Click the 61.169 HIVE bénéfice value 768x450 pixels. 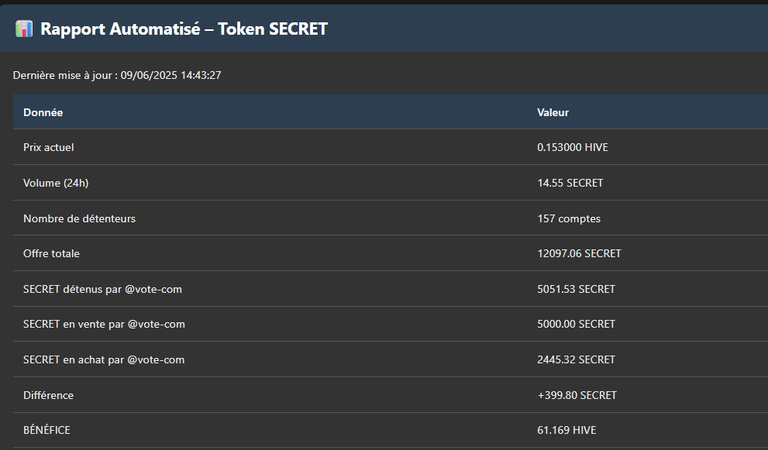pos(567,430)
